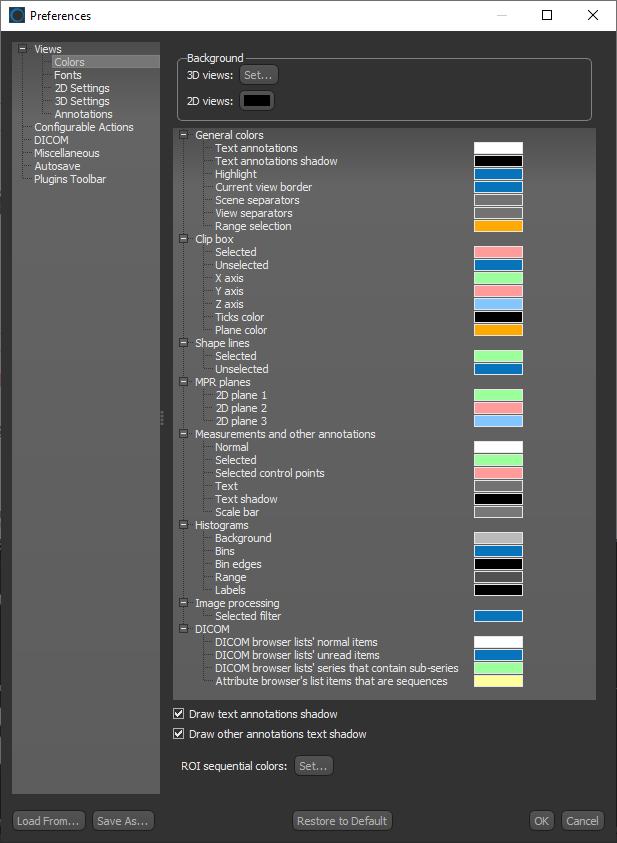Viewport: 617px width, 843px height.
Task: Click Restore to Default button
Action: pos(342,821)
